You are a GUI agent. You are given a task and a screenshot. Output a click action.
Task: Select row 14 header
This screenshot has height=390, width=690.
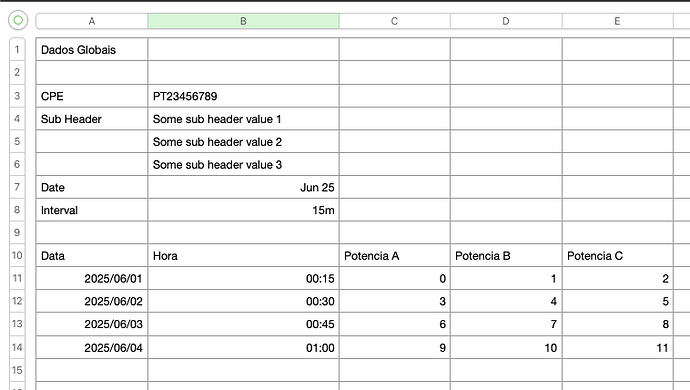pos(17,347)
